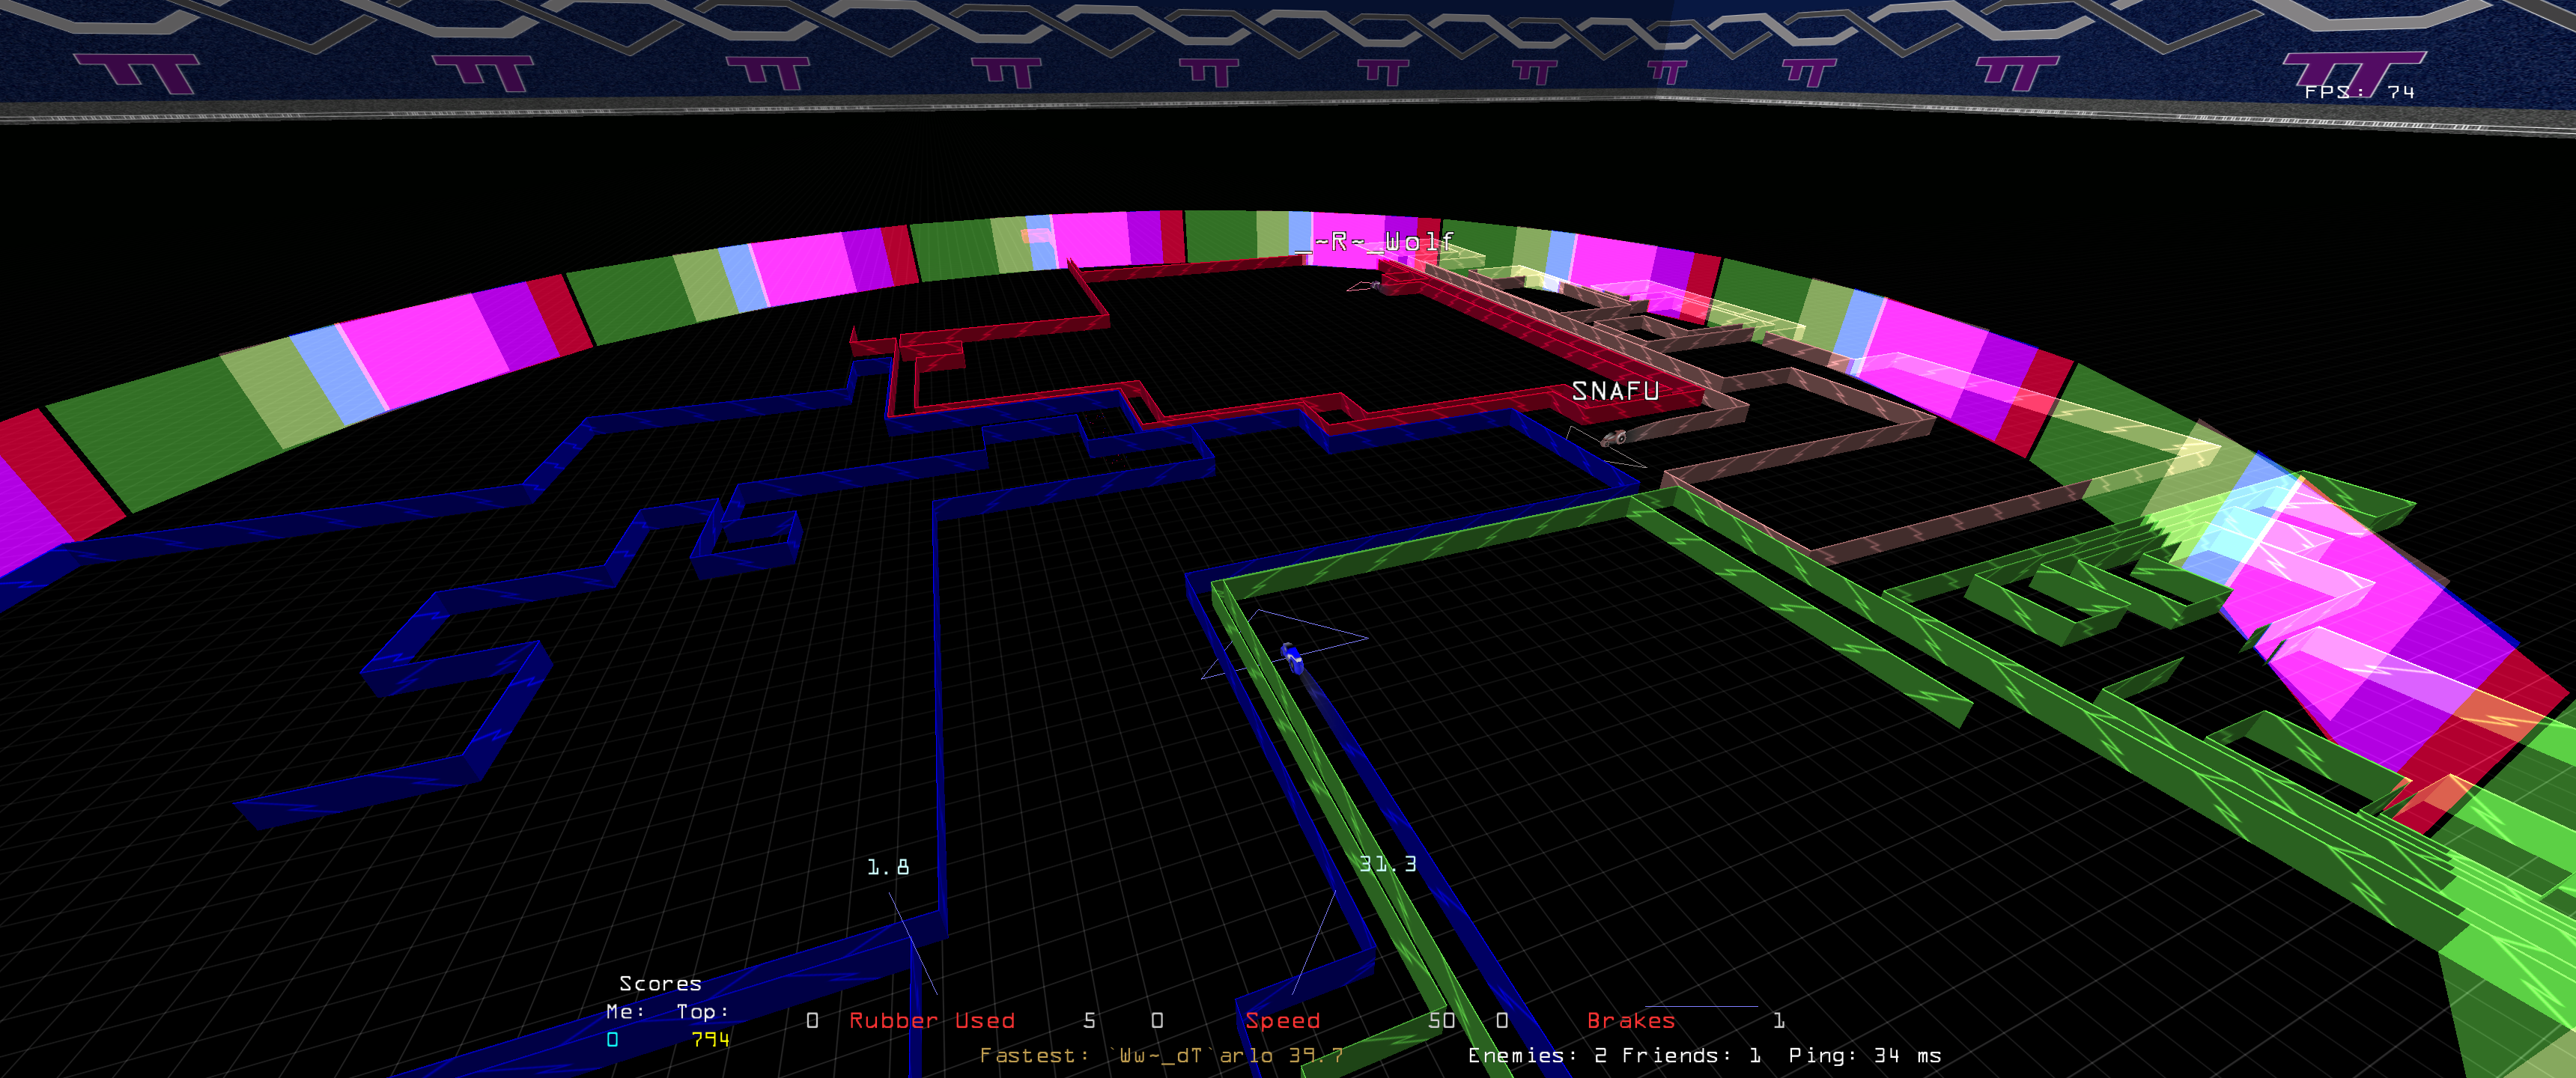
Task: Click the yellow Top score 794
Action: tap(710, 1040)
